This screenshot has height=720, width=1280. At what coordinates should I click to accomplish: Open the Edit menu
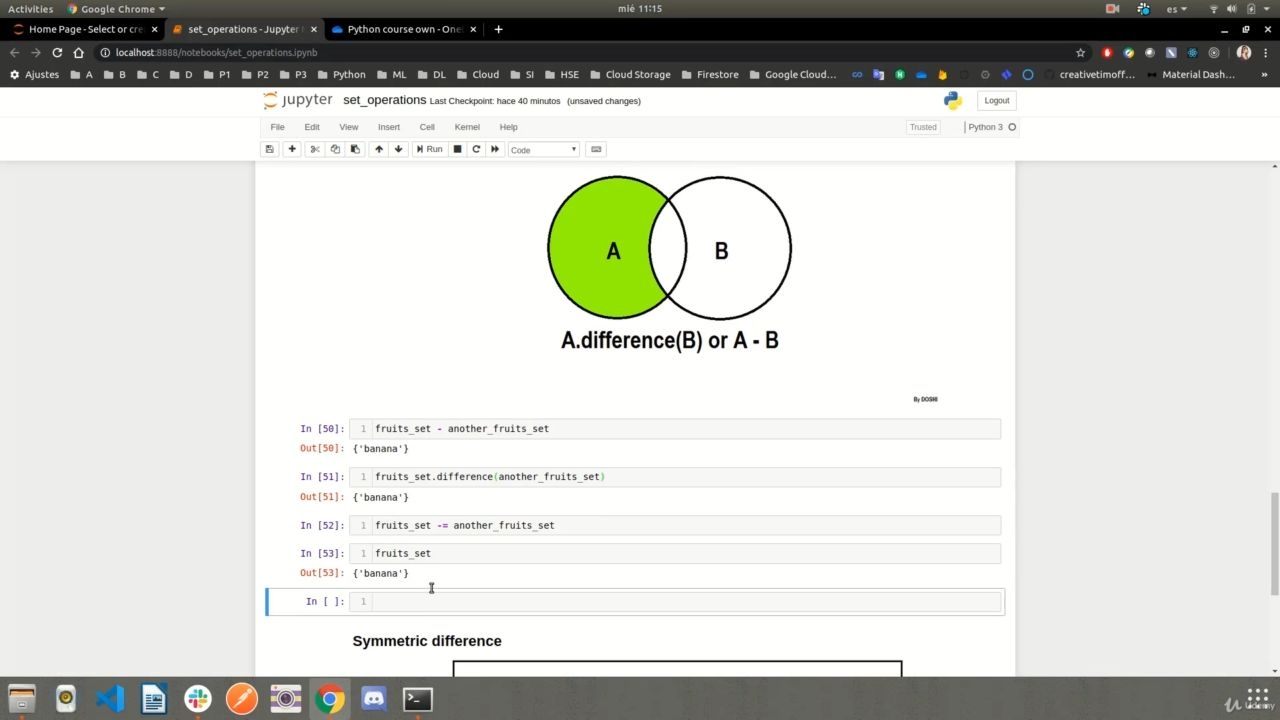pyautogui.click(x=312, y=127)
